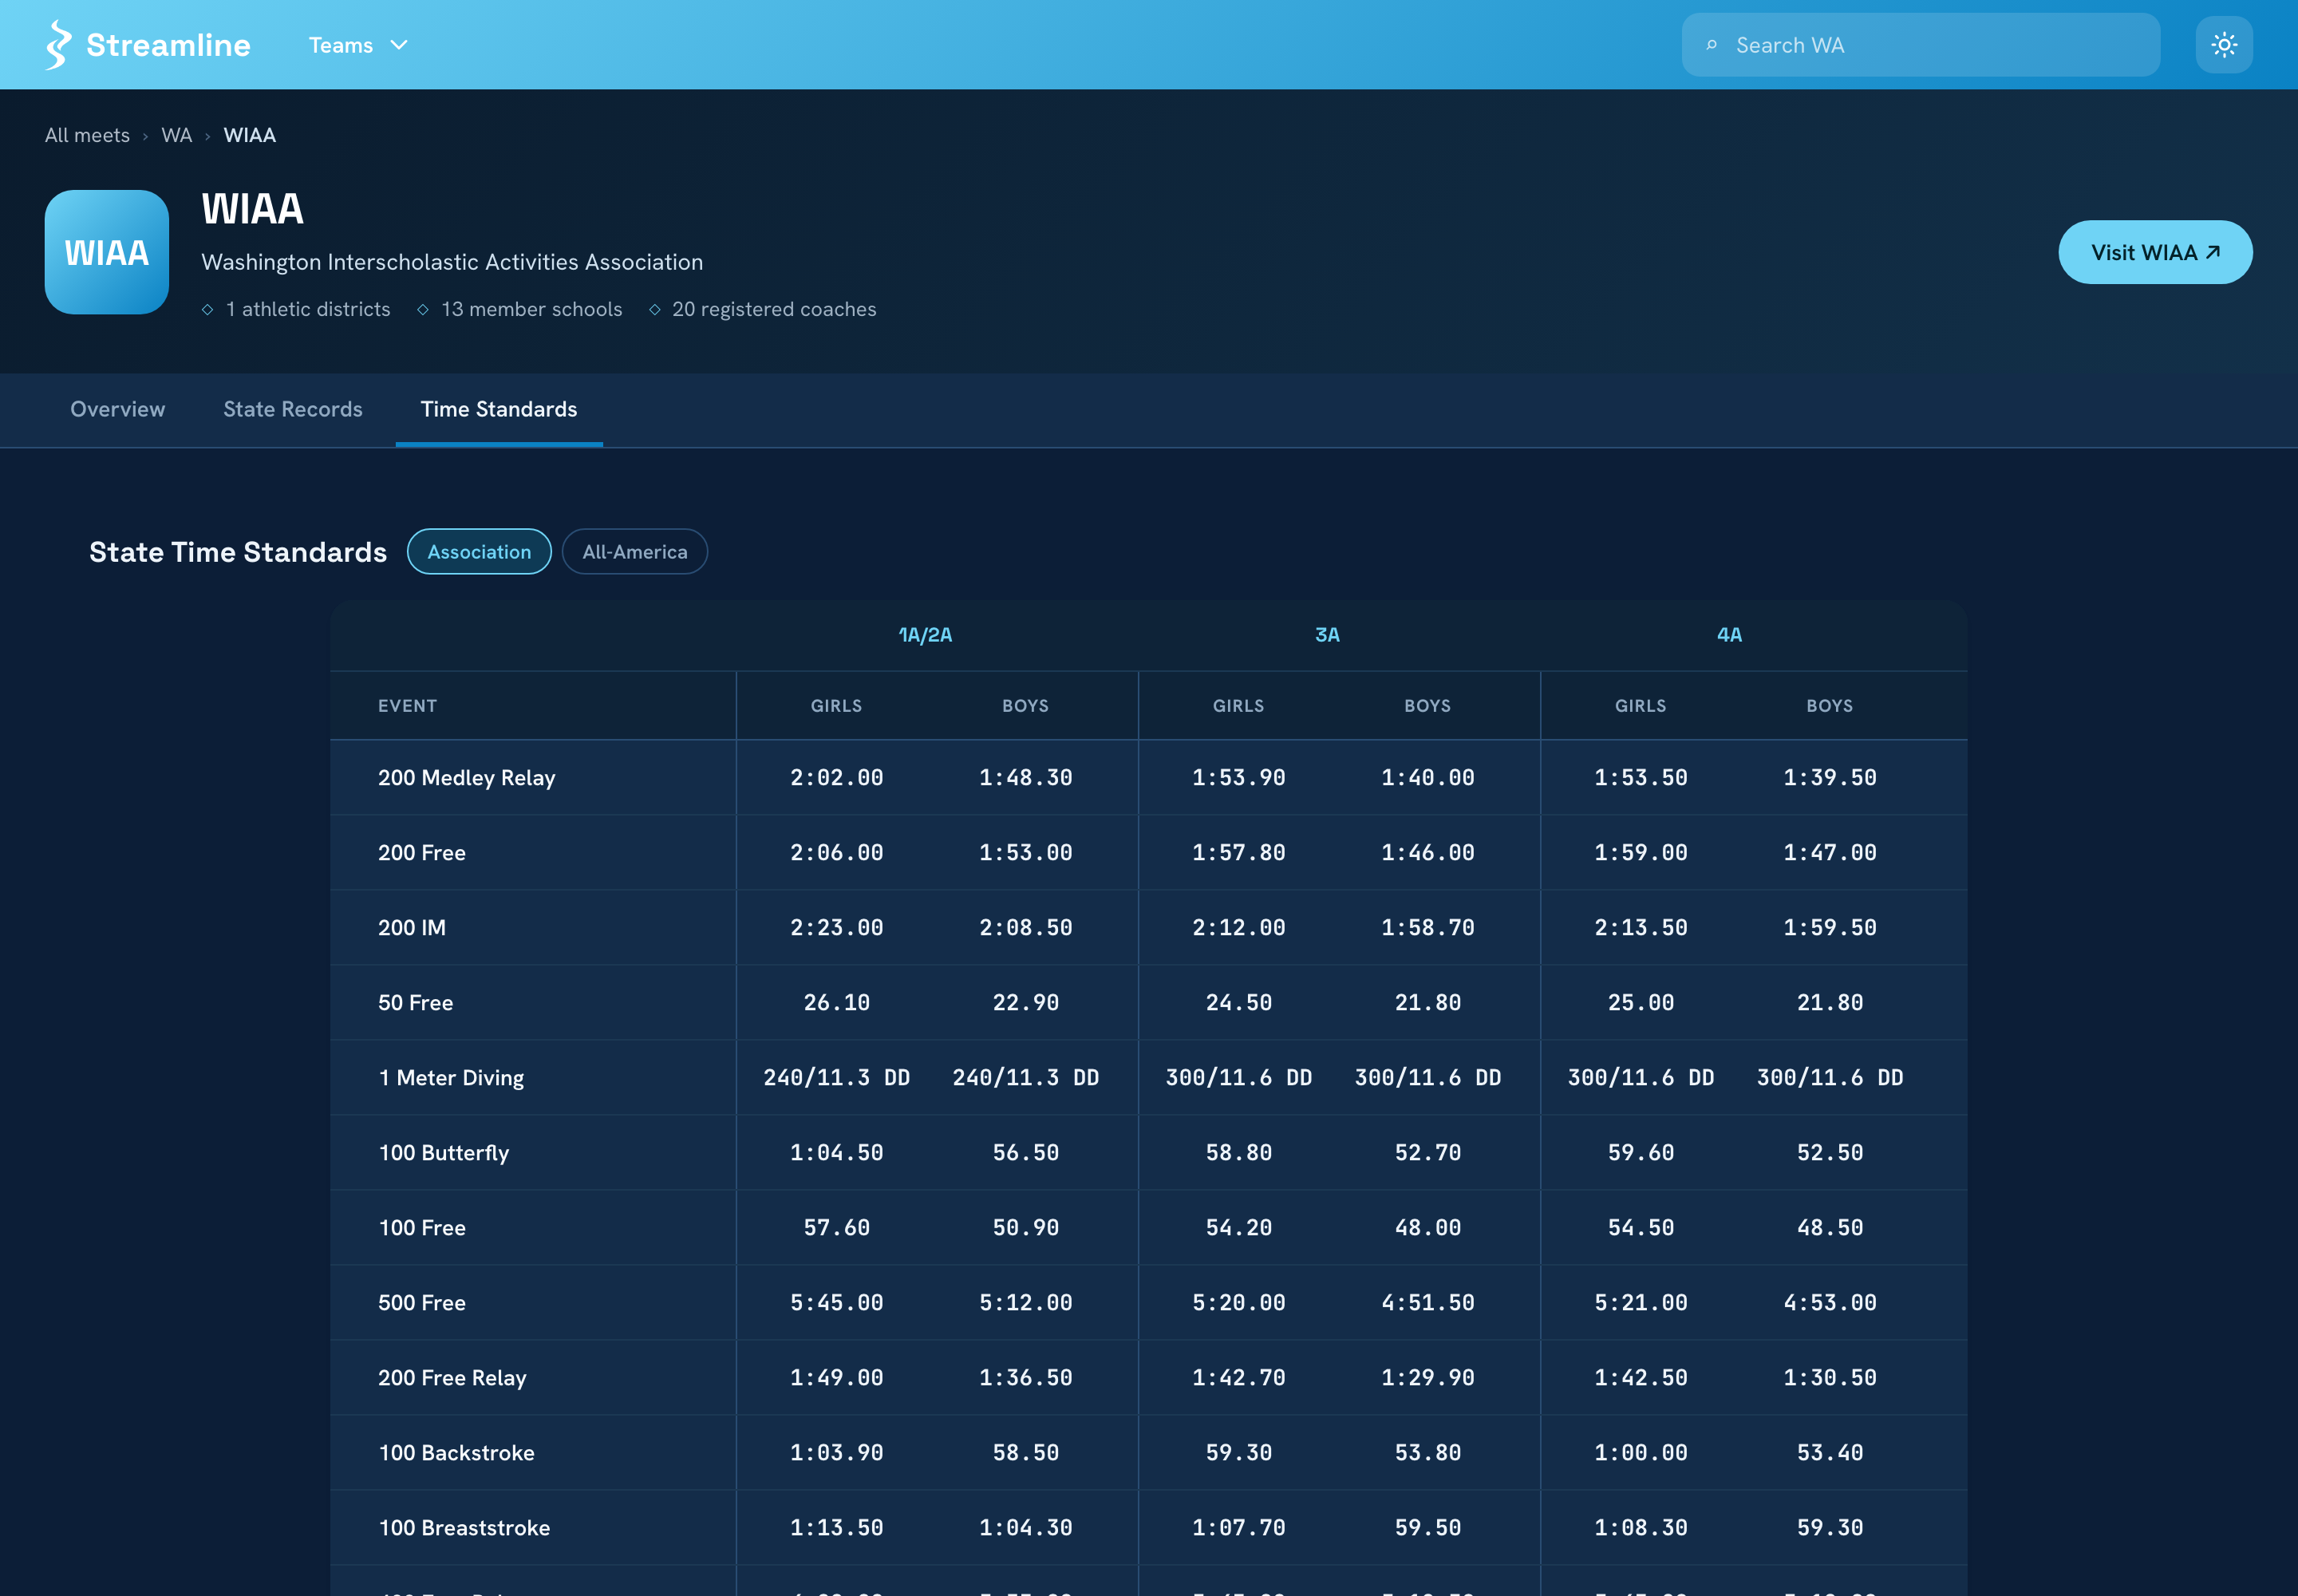Click the 100 Backstroke row label
This screenshot has height=1596, width=2298.
pyautogui.click(x=456, y=1453)
